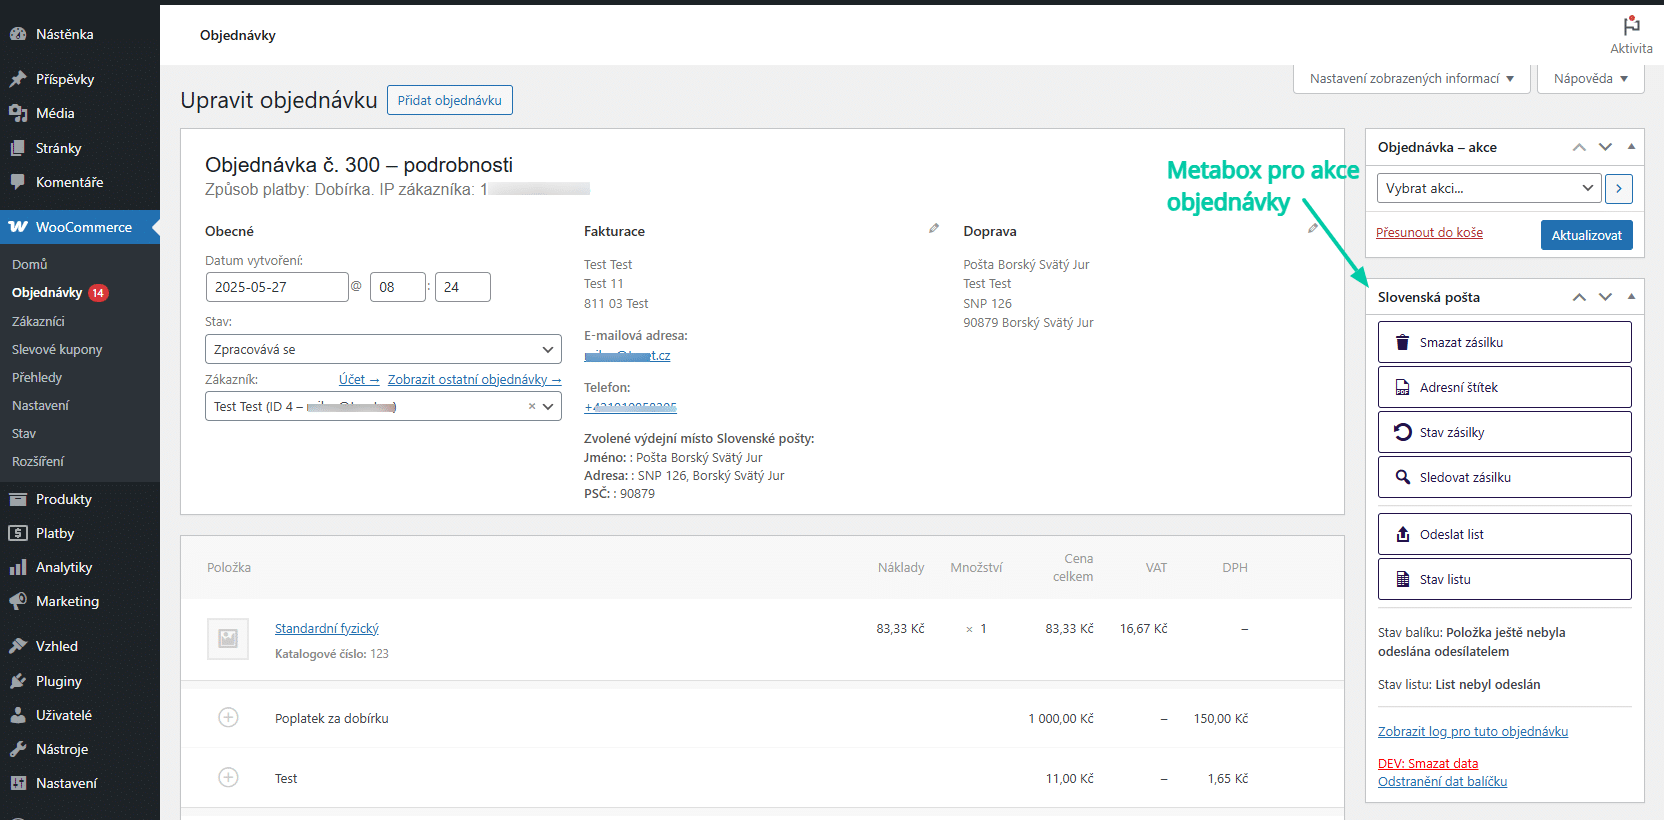Image resolution: width=1664 pixels, height=820 pixels.
Task: Collapse the Slovenská pošta metabox
Action: click(x=1631, y=297)
